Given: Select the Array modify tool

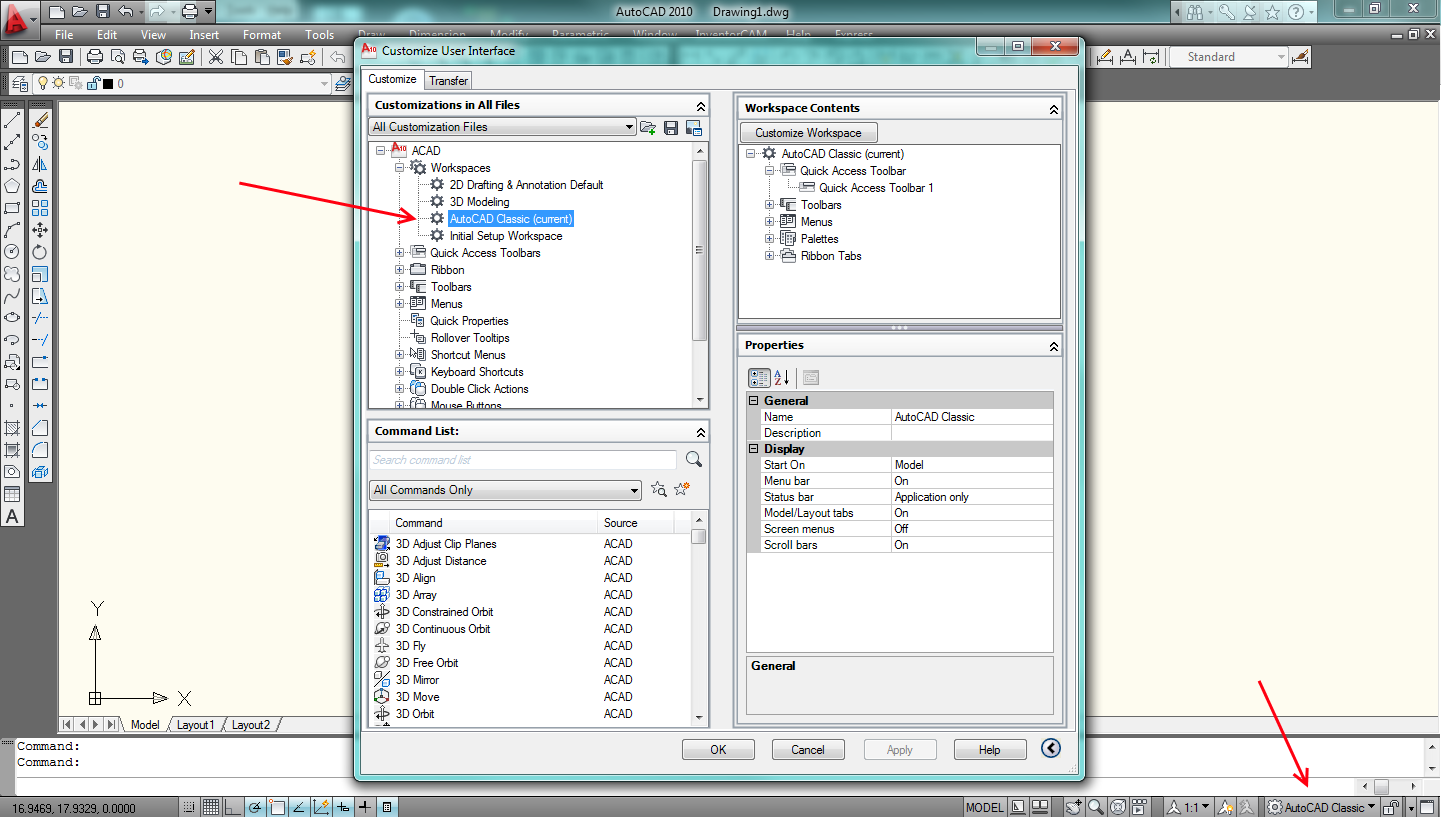Looking at the screenshot, I should pos(40,208).
